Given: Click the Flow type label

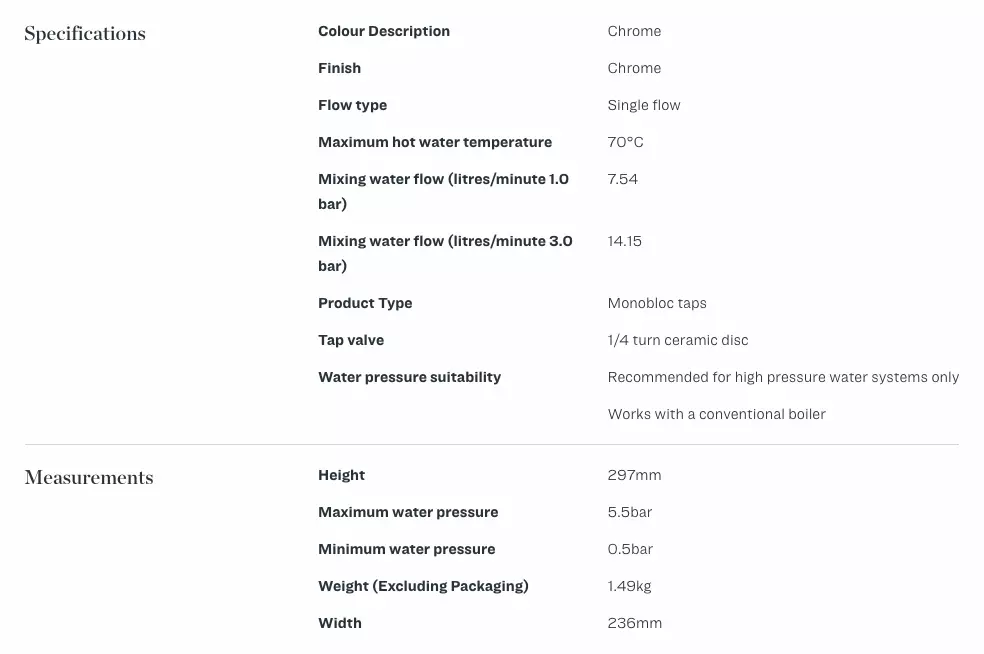Looking at the screenshot, I should 352,105.
